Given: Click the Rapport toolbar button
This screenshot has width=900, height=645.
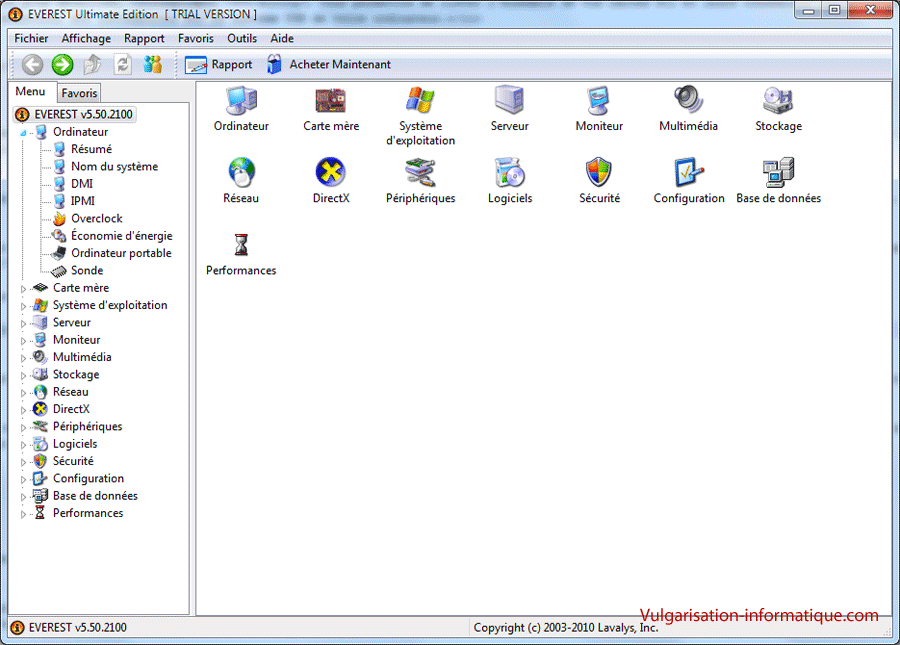Looking at the screenshot, I should point(218,64).
